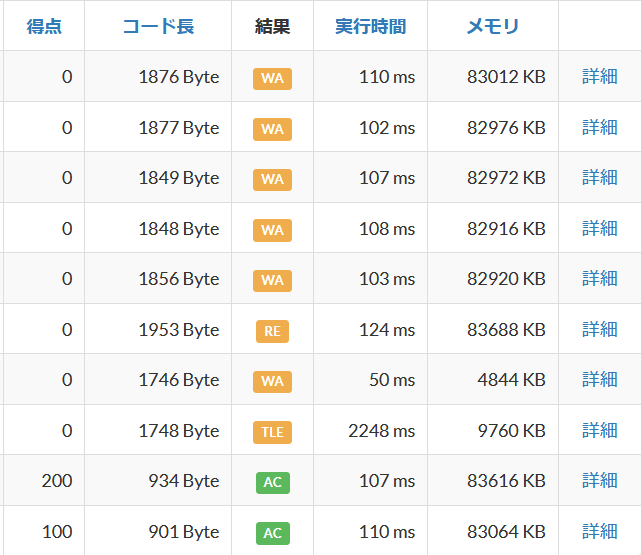This screenshot has height=555, width=641.
Task: Select the 83616 KB memory cell
Action: (x=493, y=480)
